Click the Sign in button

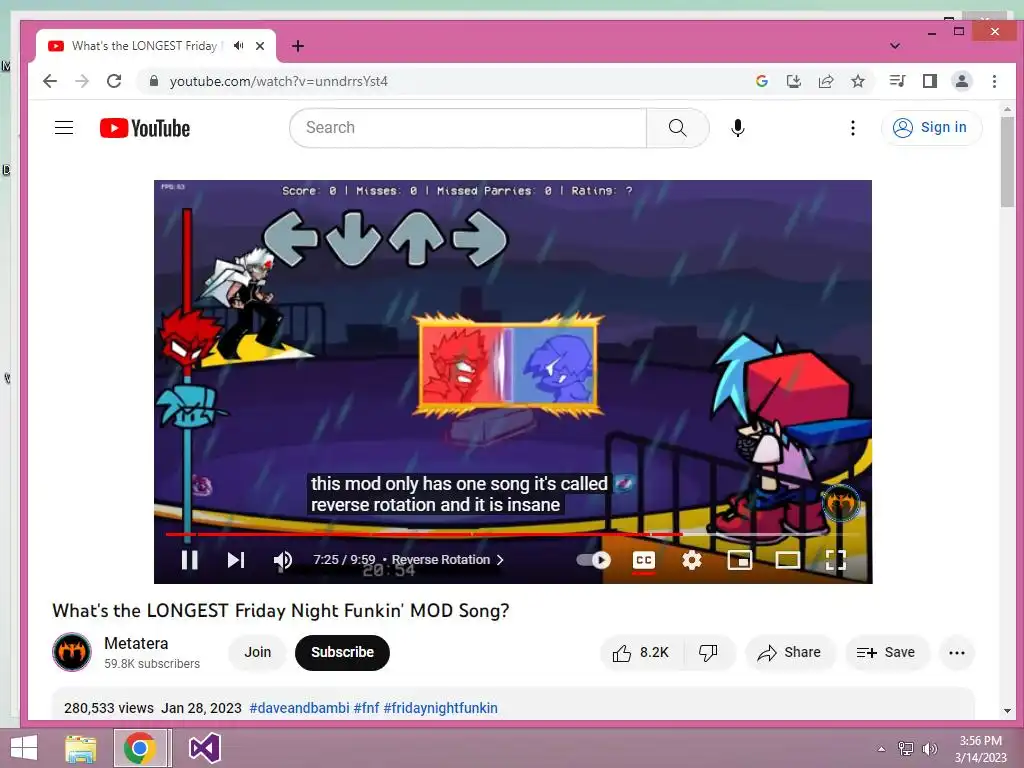coord(931,127)
